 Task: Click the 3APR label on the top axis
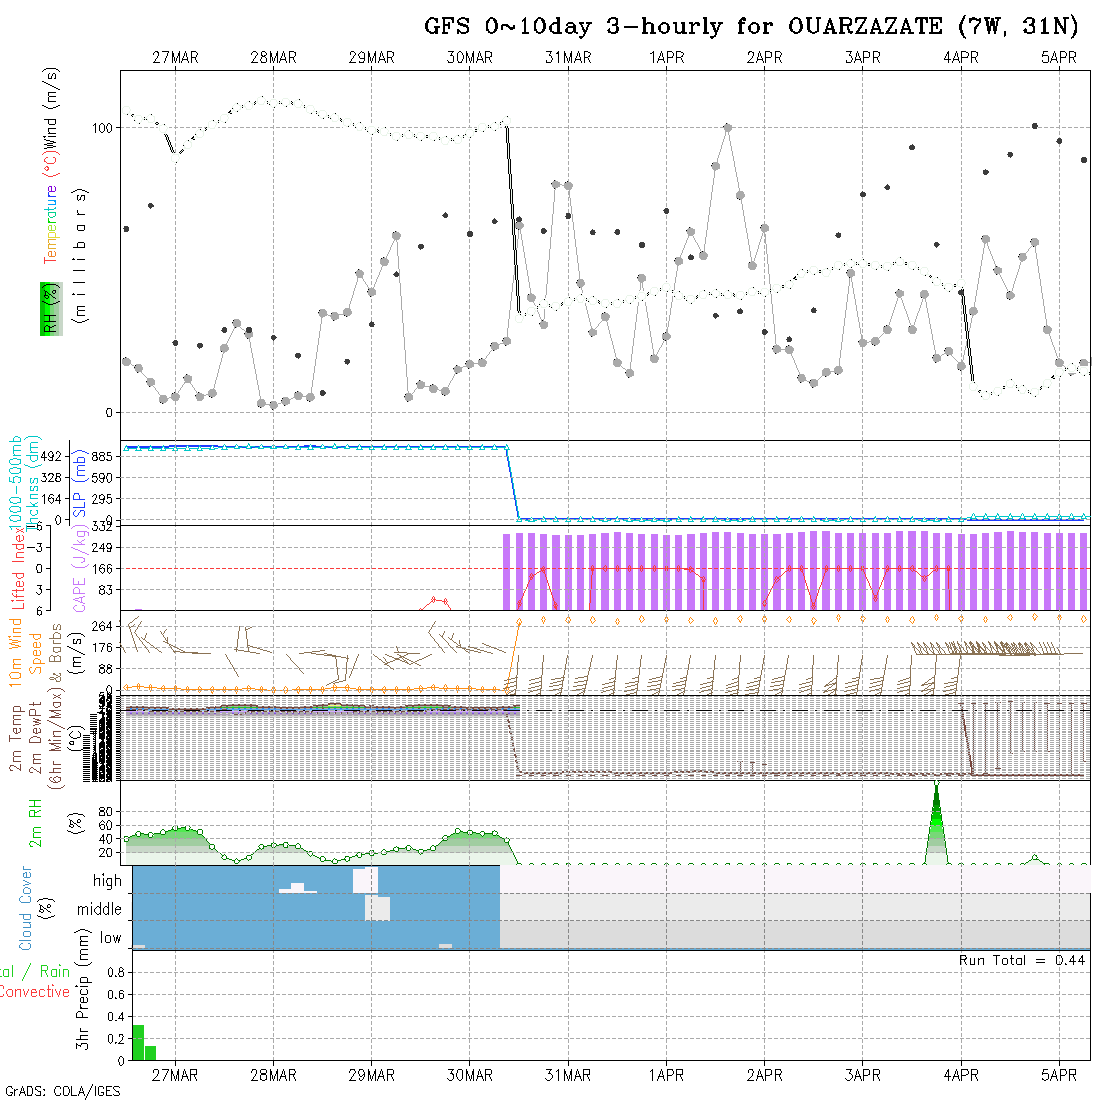pyautogui.click(x=863, y=58)
